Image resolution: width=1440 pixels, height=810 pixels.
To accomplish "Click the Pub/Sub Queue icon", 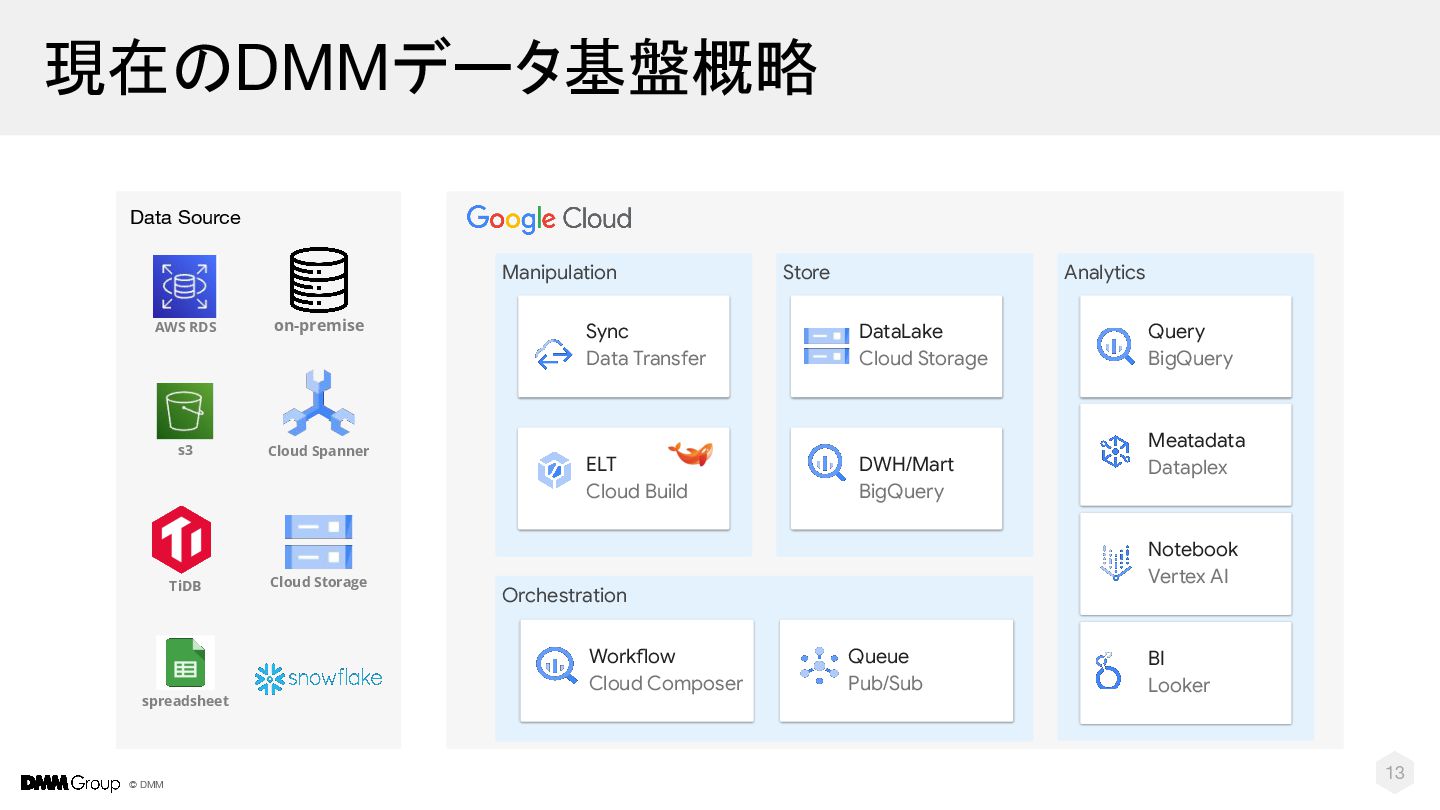I will click(x=819, y=666).
